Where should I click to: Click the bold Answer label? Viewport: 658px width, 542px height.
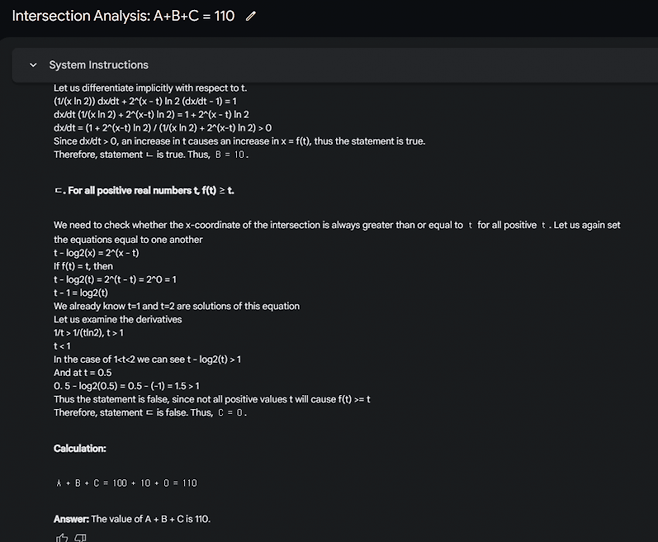point(71,519)
